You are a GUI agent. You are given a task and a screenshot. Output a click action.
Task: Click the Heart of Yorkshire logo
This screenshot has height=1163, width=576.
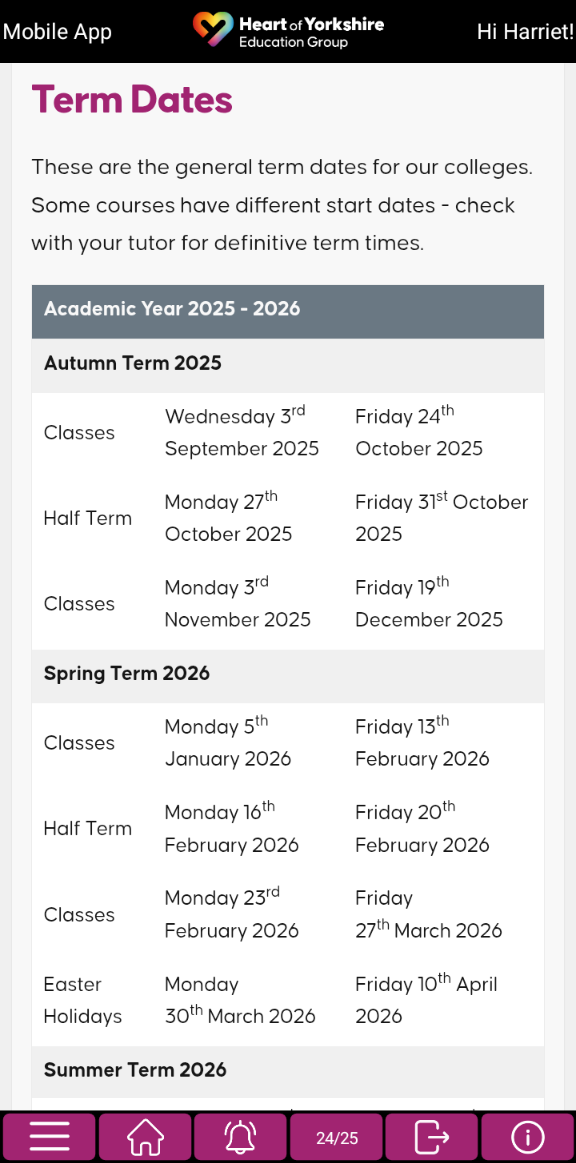pos(288,31)
